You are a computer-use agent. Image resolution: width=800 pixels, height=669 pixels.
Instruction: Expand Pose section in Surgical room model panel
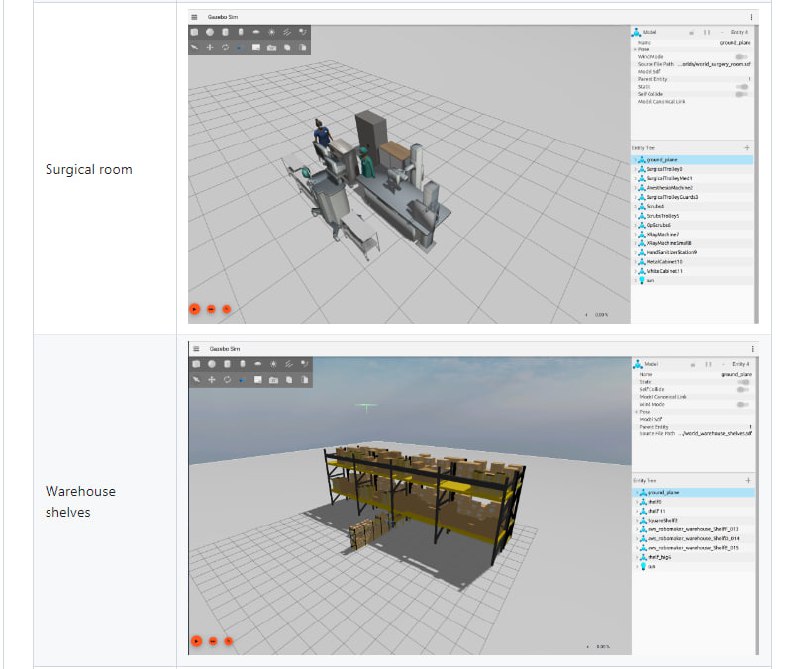coord(636,49)
